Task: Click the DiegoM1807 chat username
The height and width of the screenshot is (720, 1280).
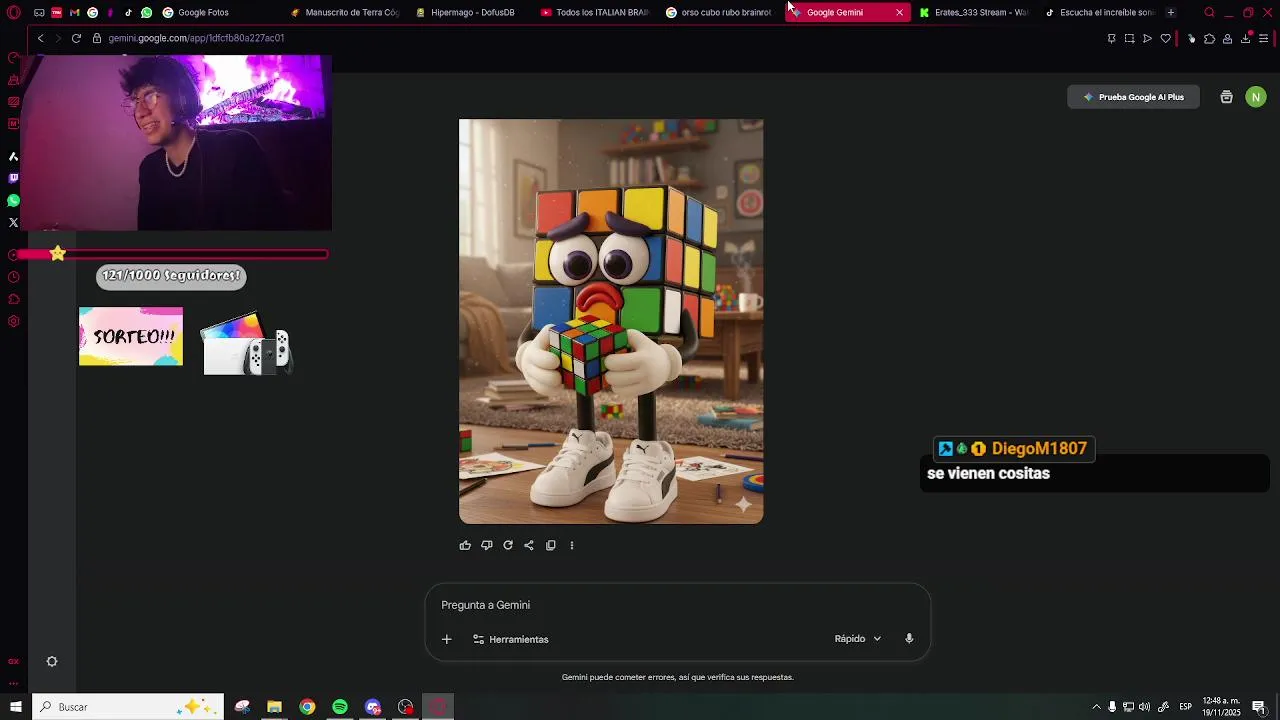Action: pyautogui.click(x=1039, y=449)
